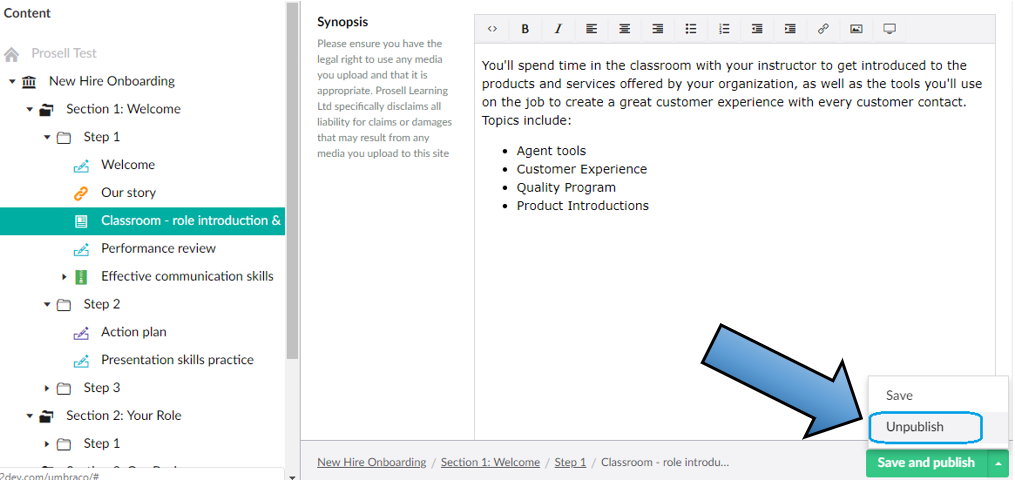Screen dimensions: 1015x481
Task: Expand Effective communication skills node
Action: point(65,277)
